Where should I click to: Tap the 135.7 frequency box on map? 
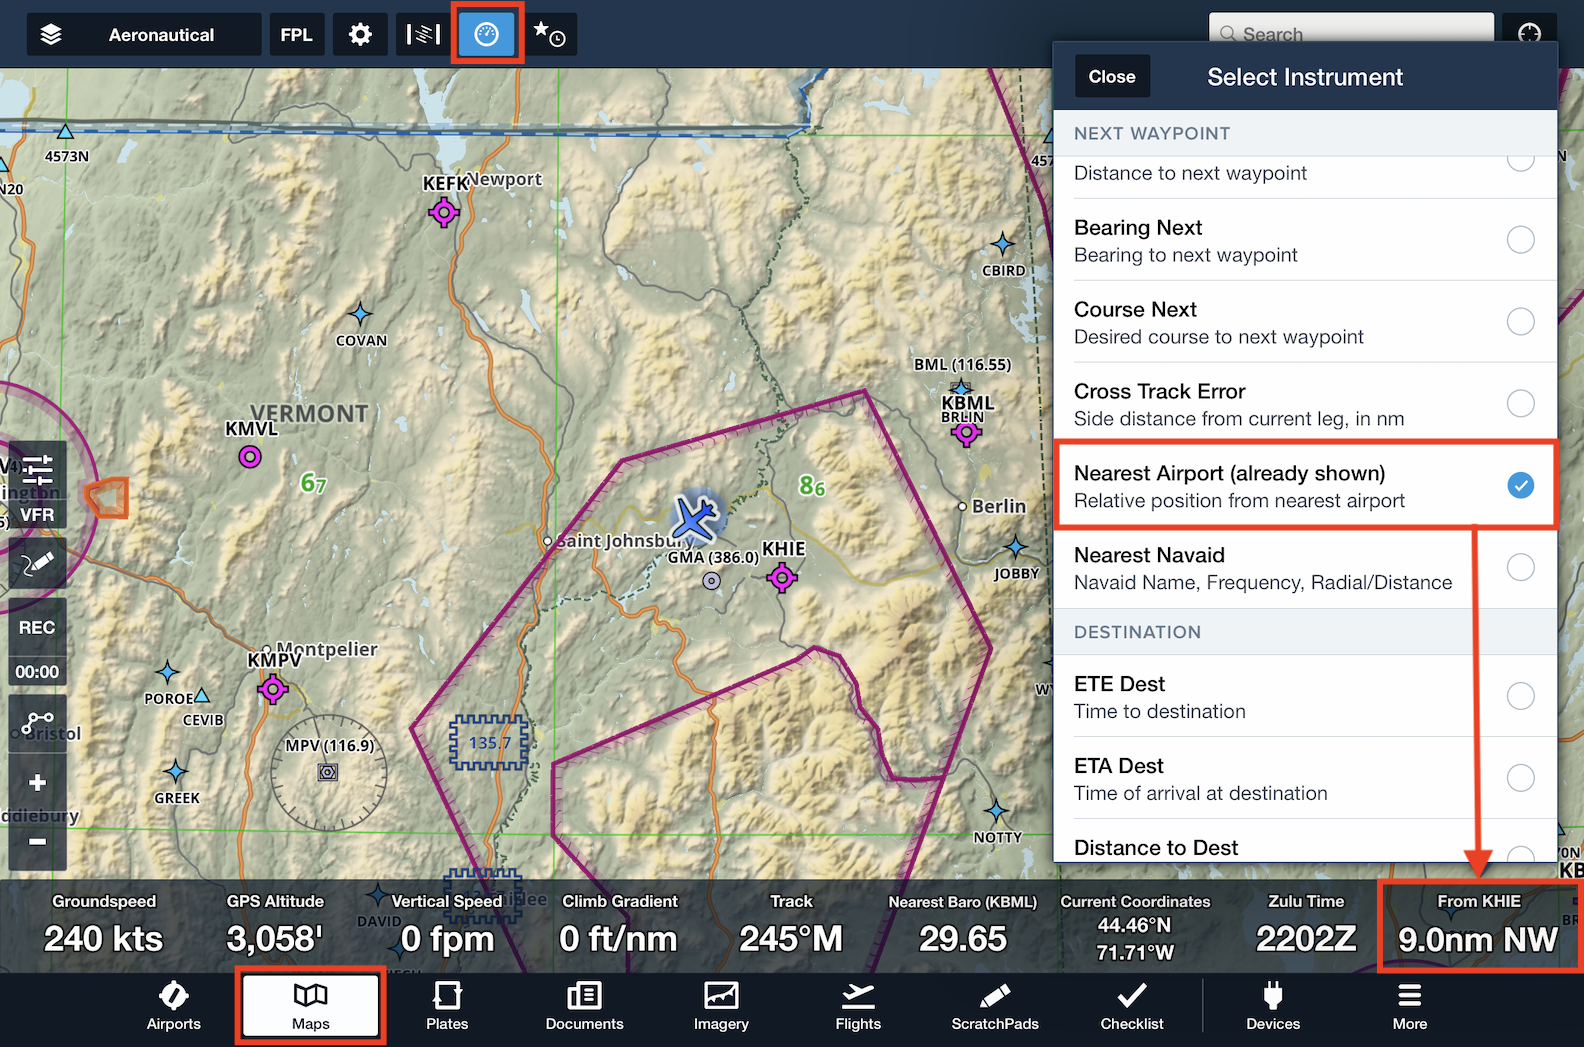click(489, 743)
